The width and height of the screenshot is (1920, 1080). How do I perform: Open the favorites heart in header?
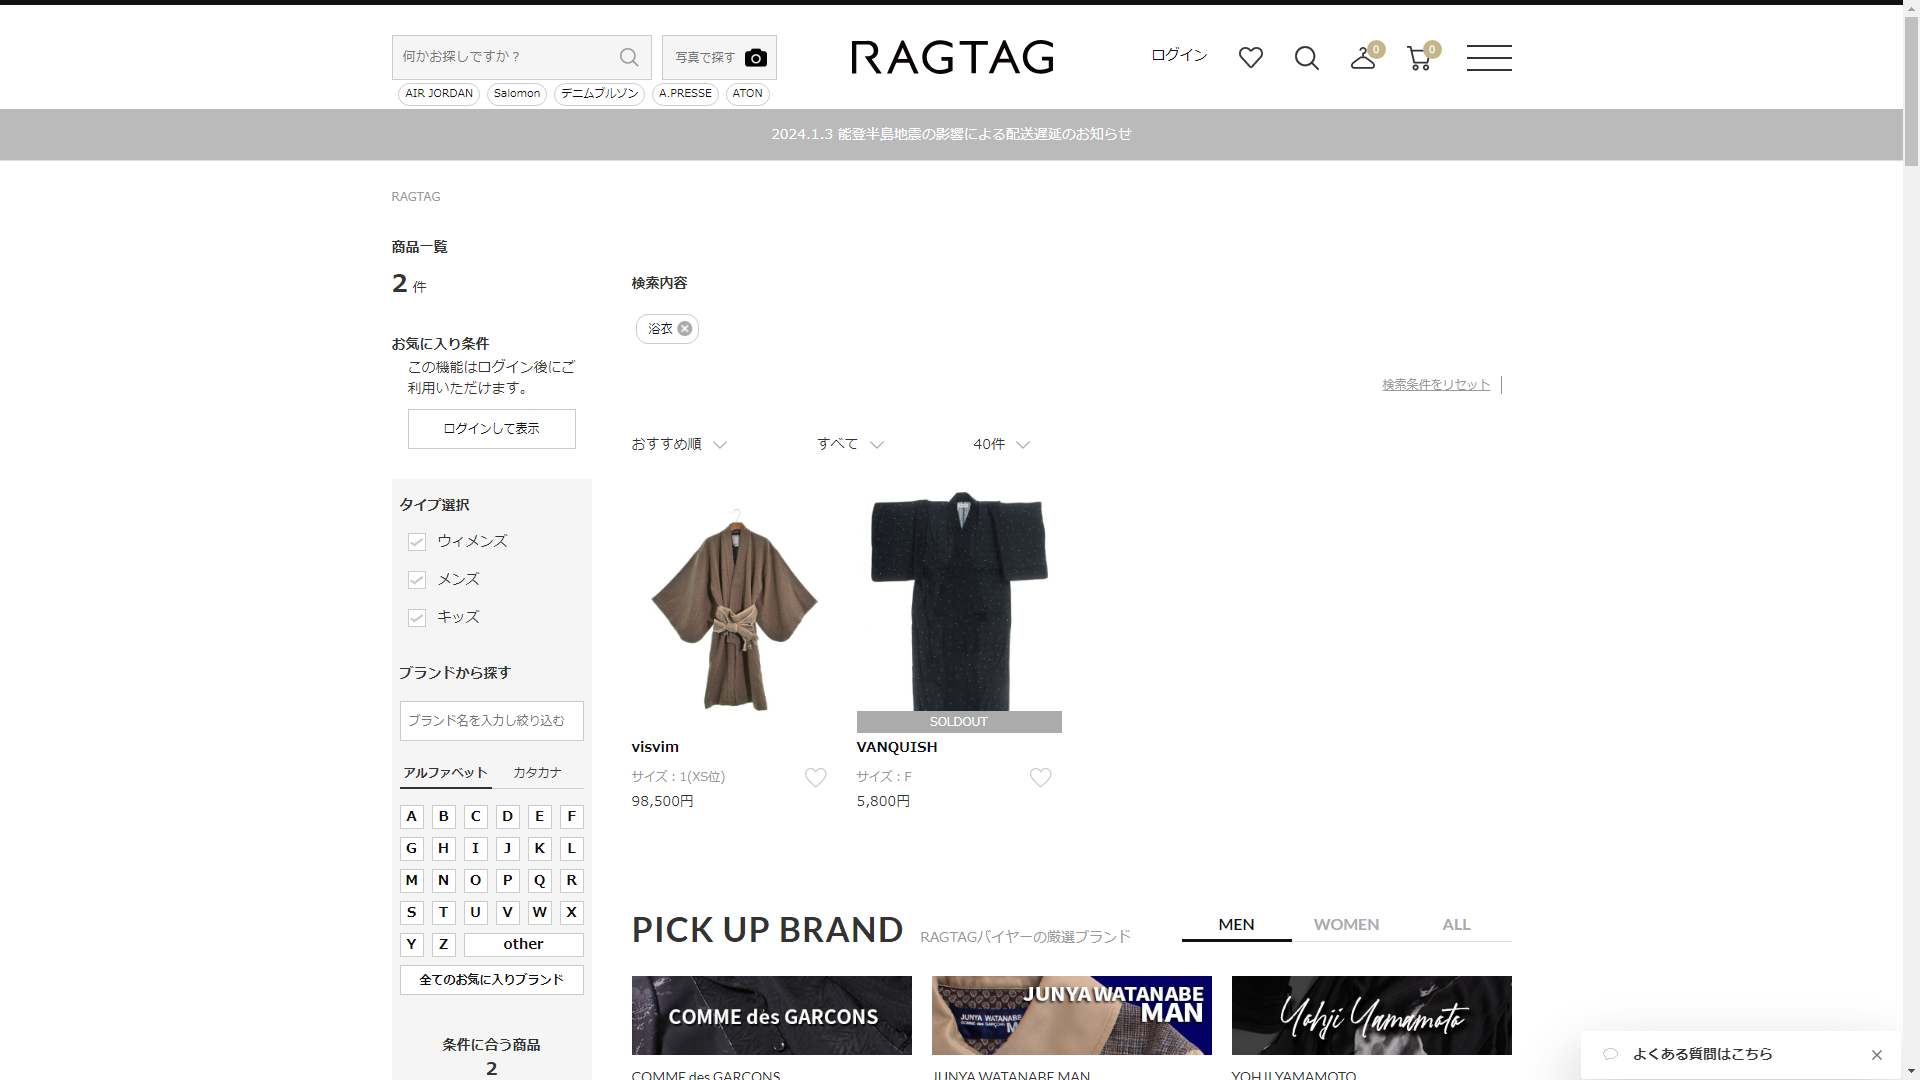coord(1250,58)
